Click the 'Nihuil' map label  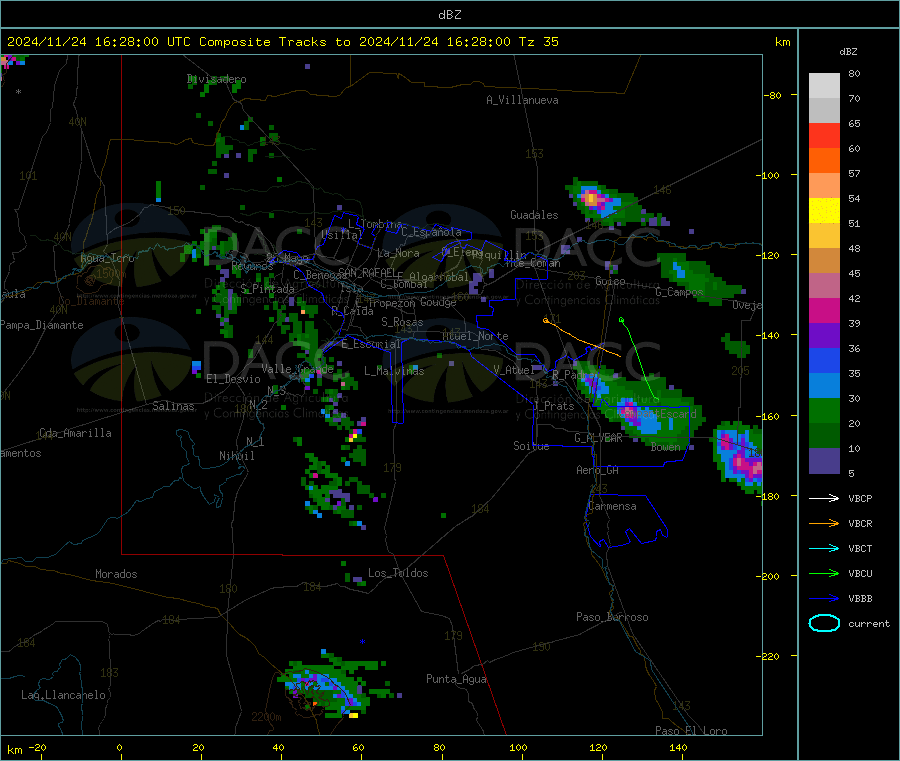tap(237, 456)
